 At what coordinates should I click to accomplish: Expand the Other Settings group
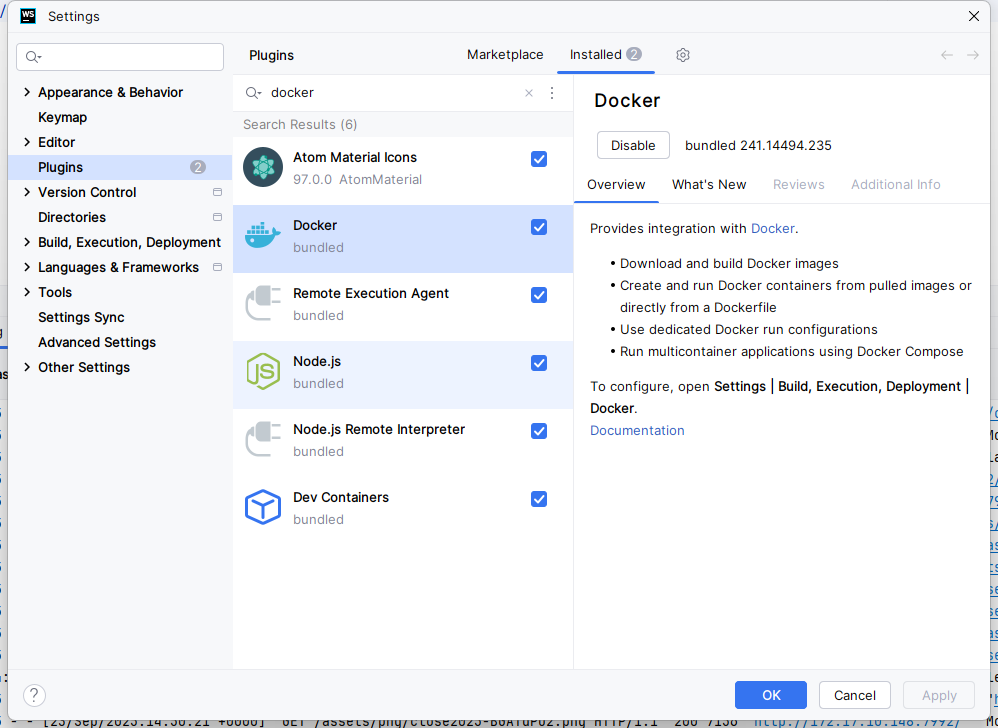pyautogui.click(x=27, y=367)
